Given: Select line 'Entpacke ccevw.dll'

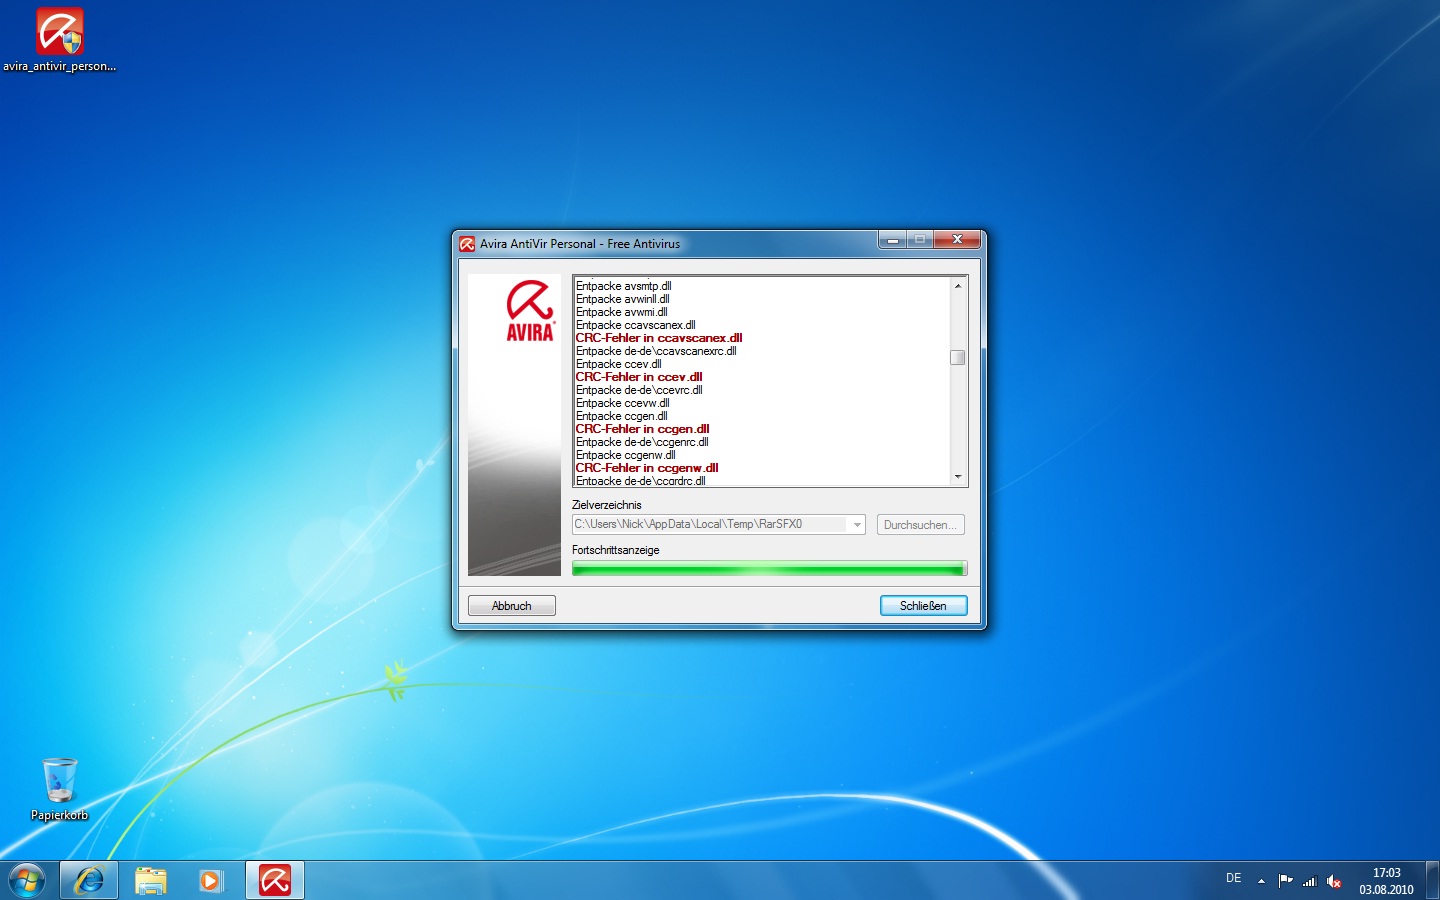Looking at the screenshot, I should 622,403.
